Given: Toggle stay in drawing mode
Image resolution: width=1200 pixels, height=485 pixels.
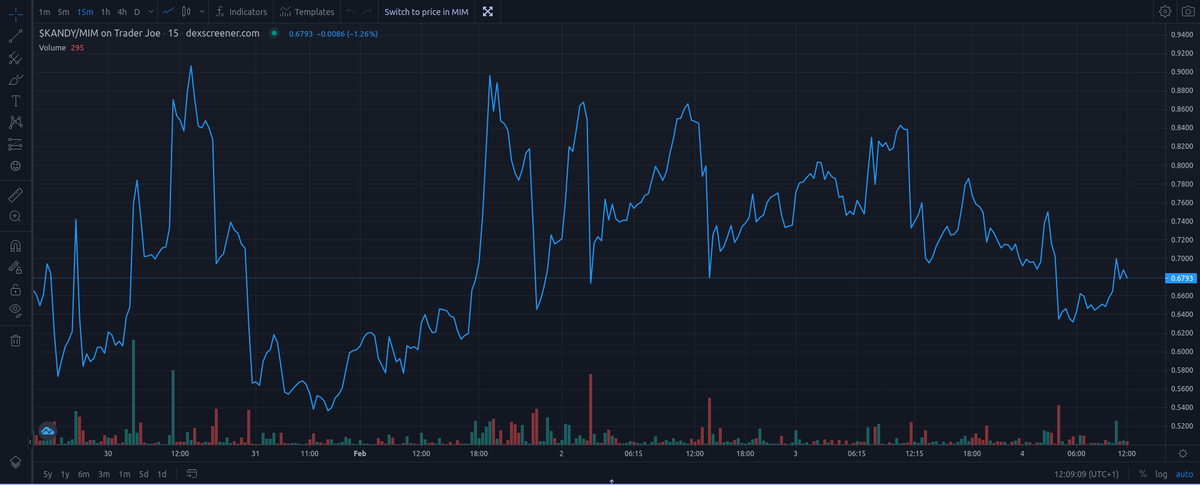Looking at the screenshot, I should coord(15,267).
